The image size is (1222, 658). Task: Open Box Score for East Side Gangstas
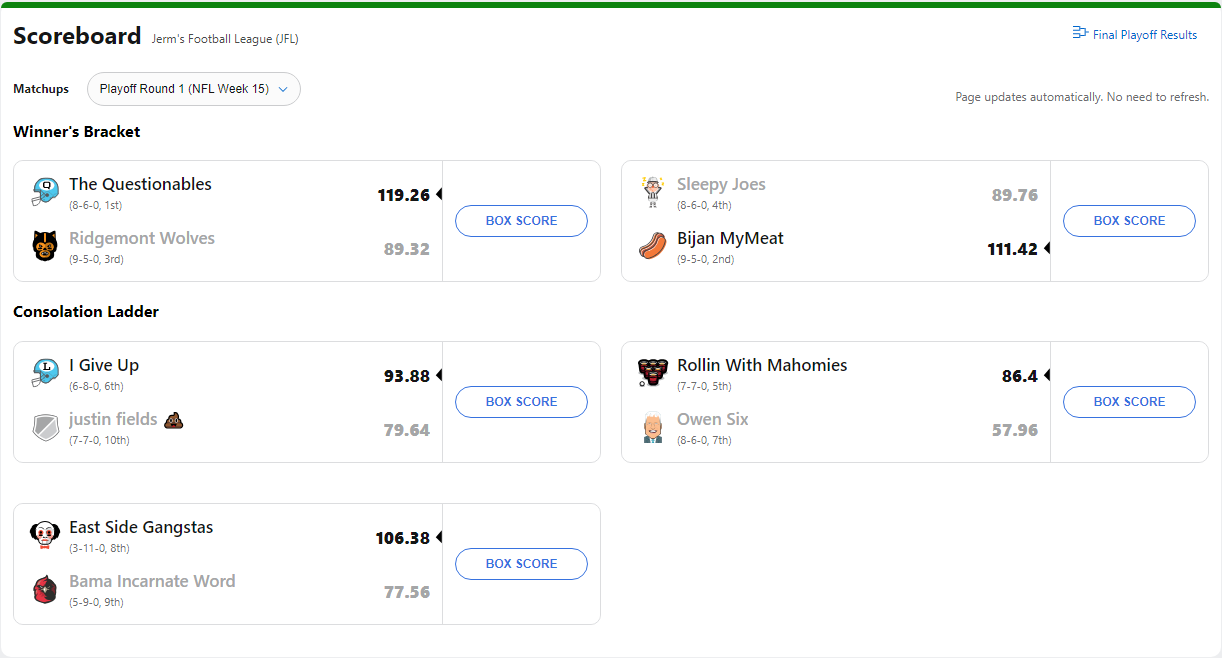click(521, 564)
